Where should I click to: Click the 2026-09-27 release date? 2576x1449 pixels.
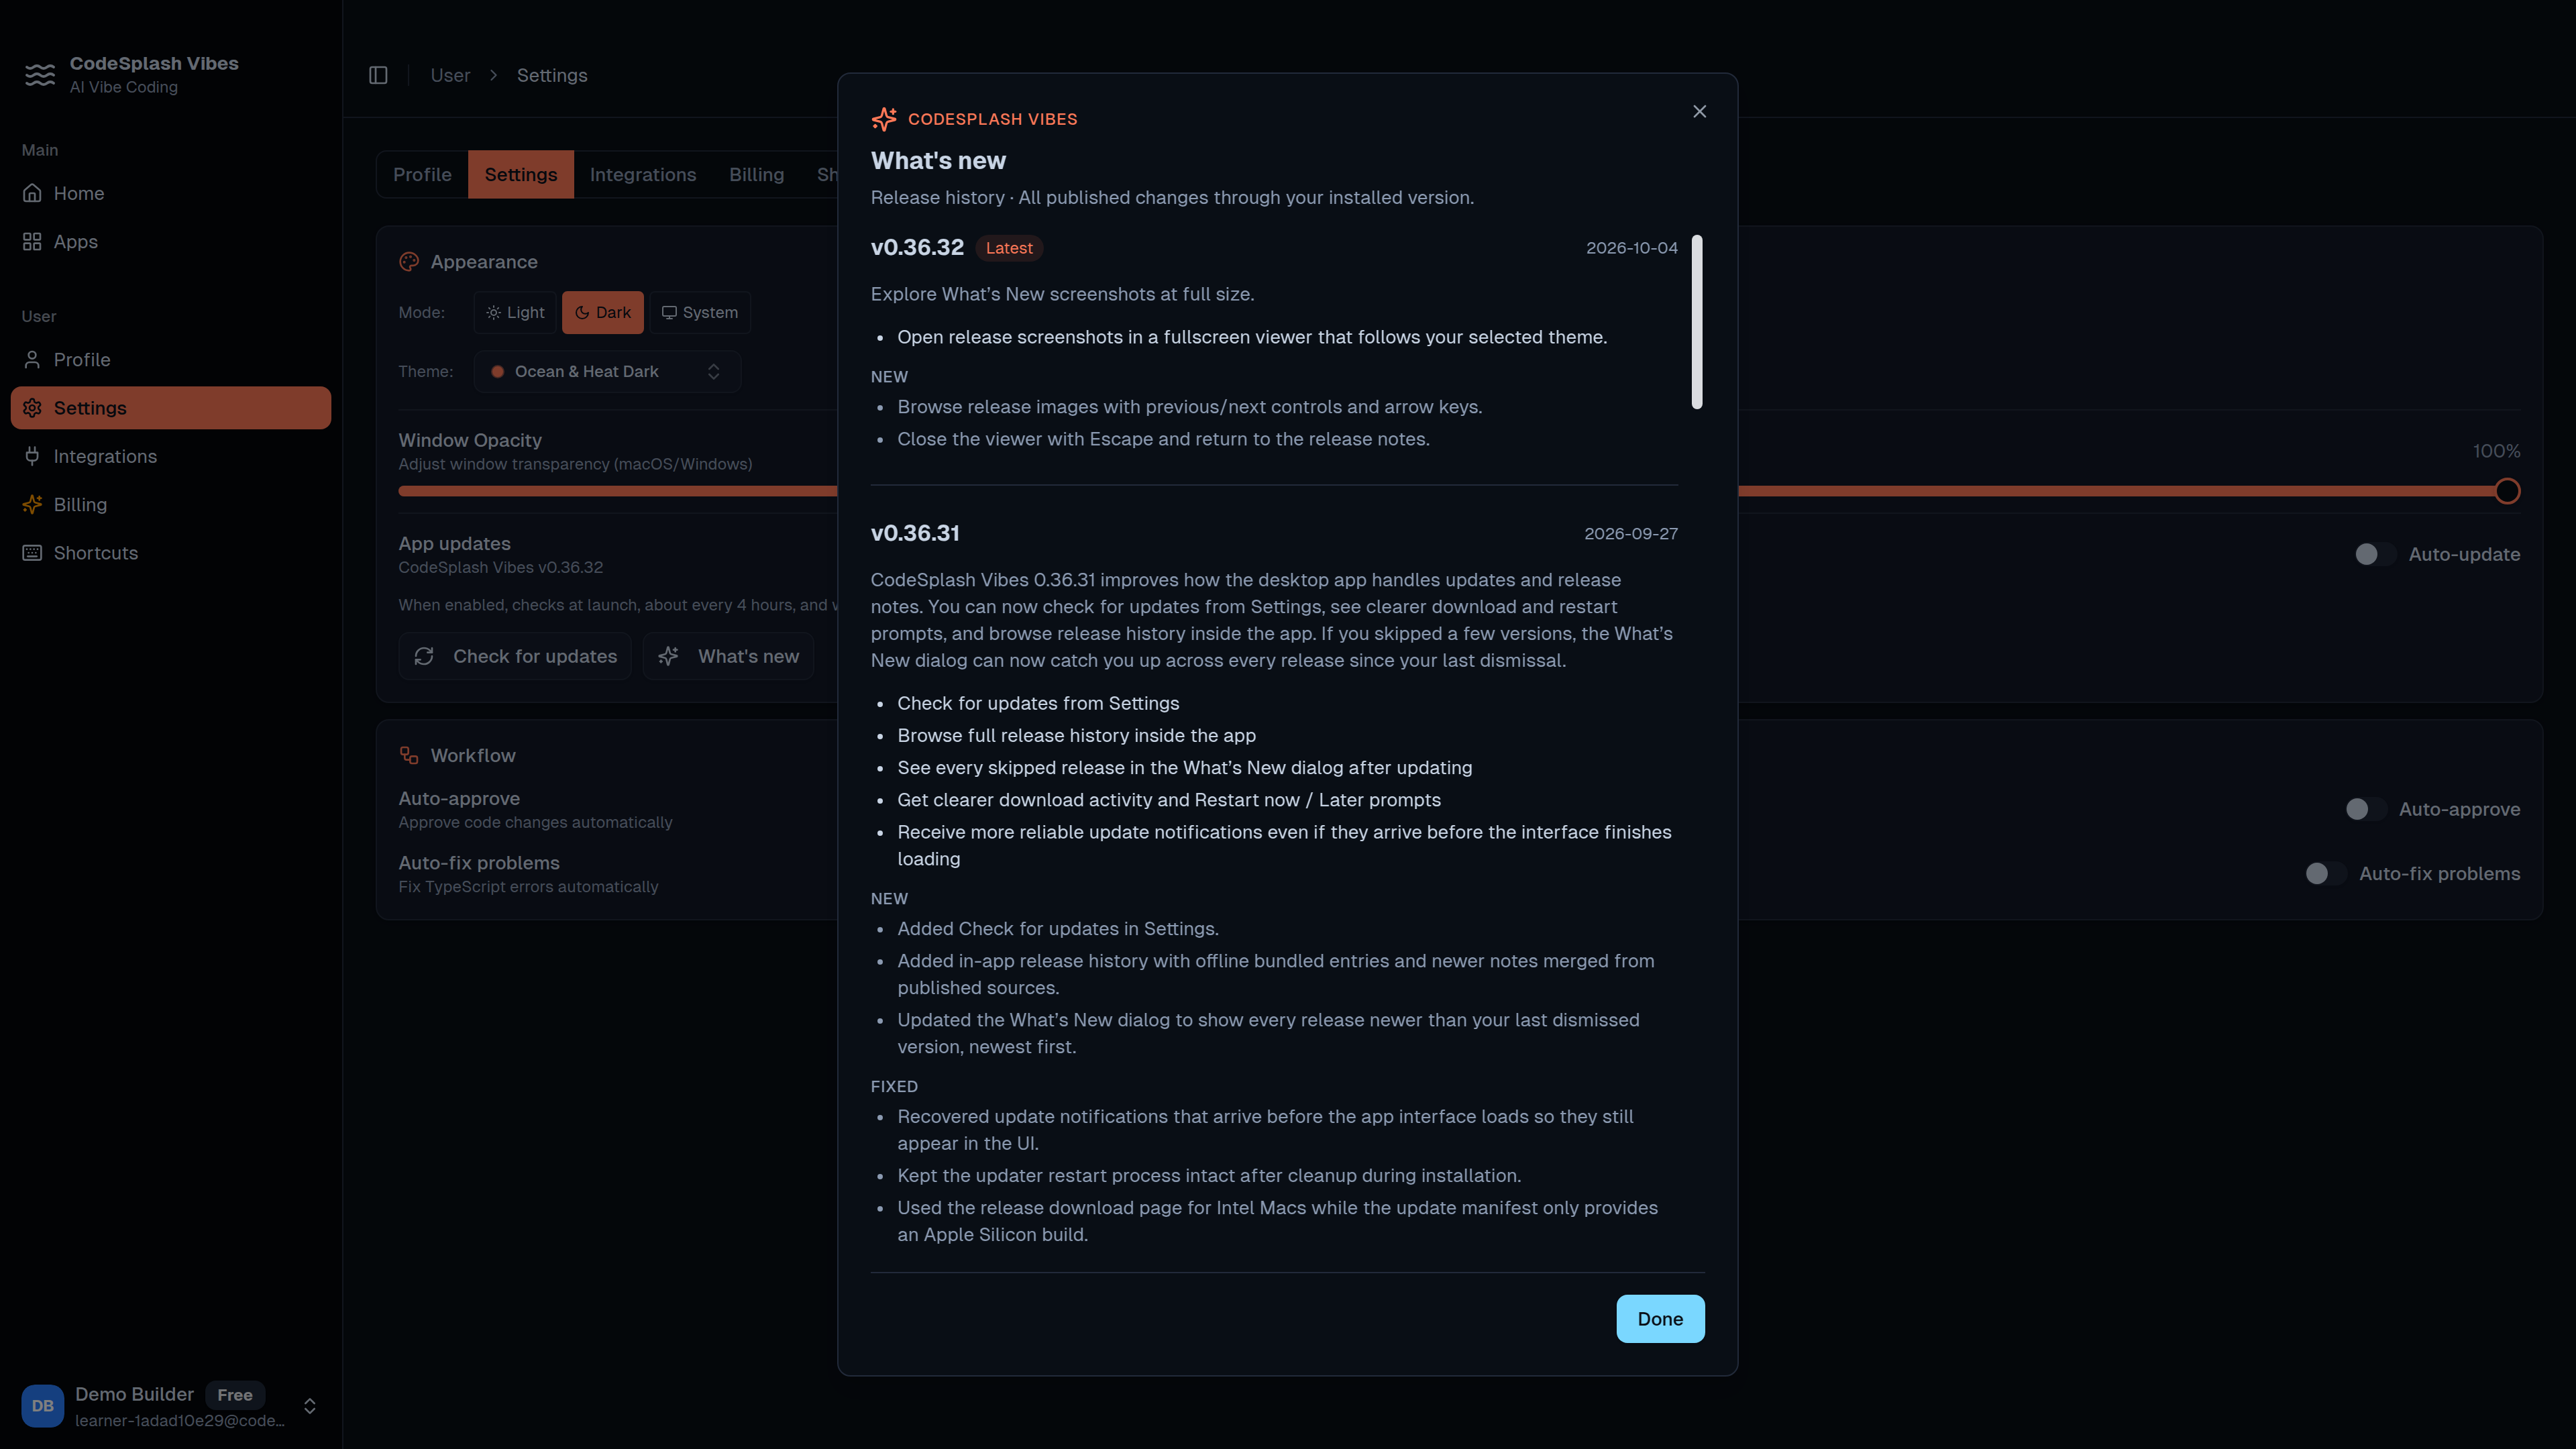(1631, 534)
